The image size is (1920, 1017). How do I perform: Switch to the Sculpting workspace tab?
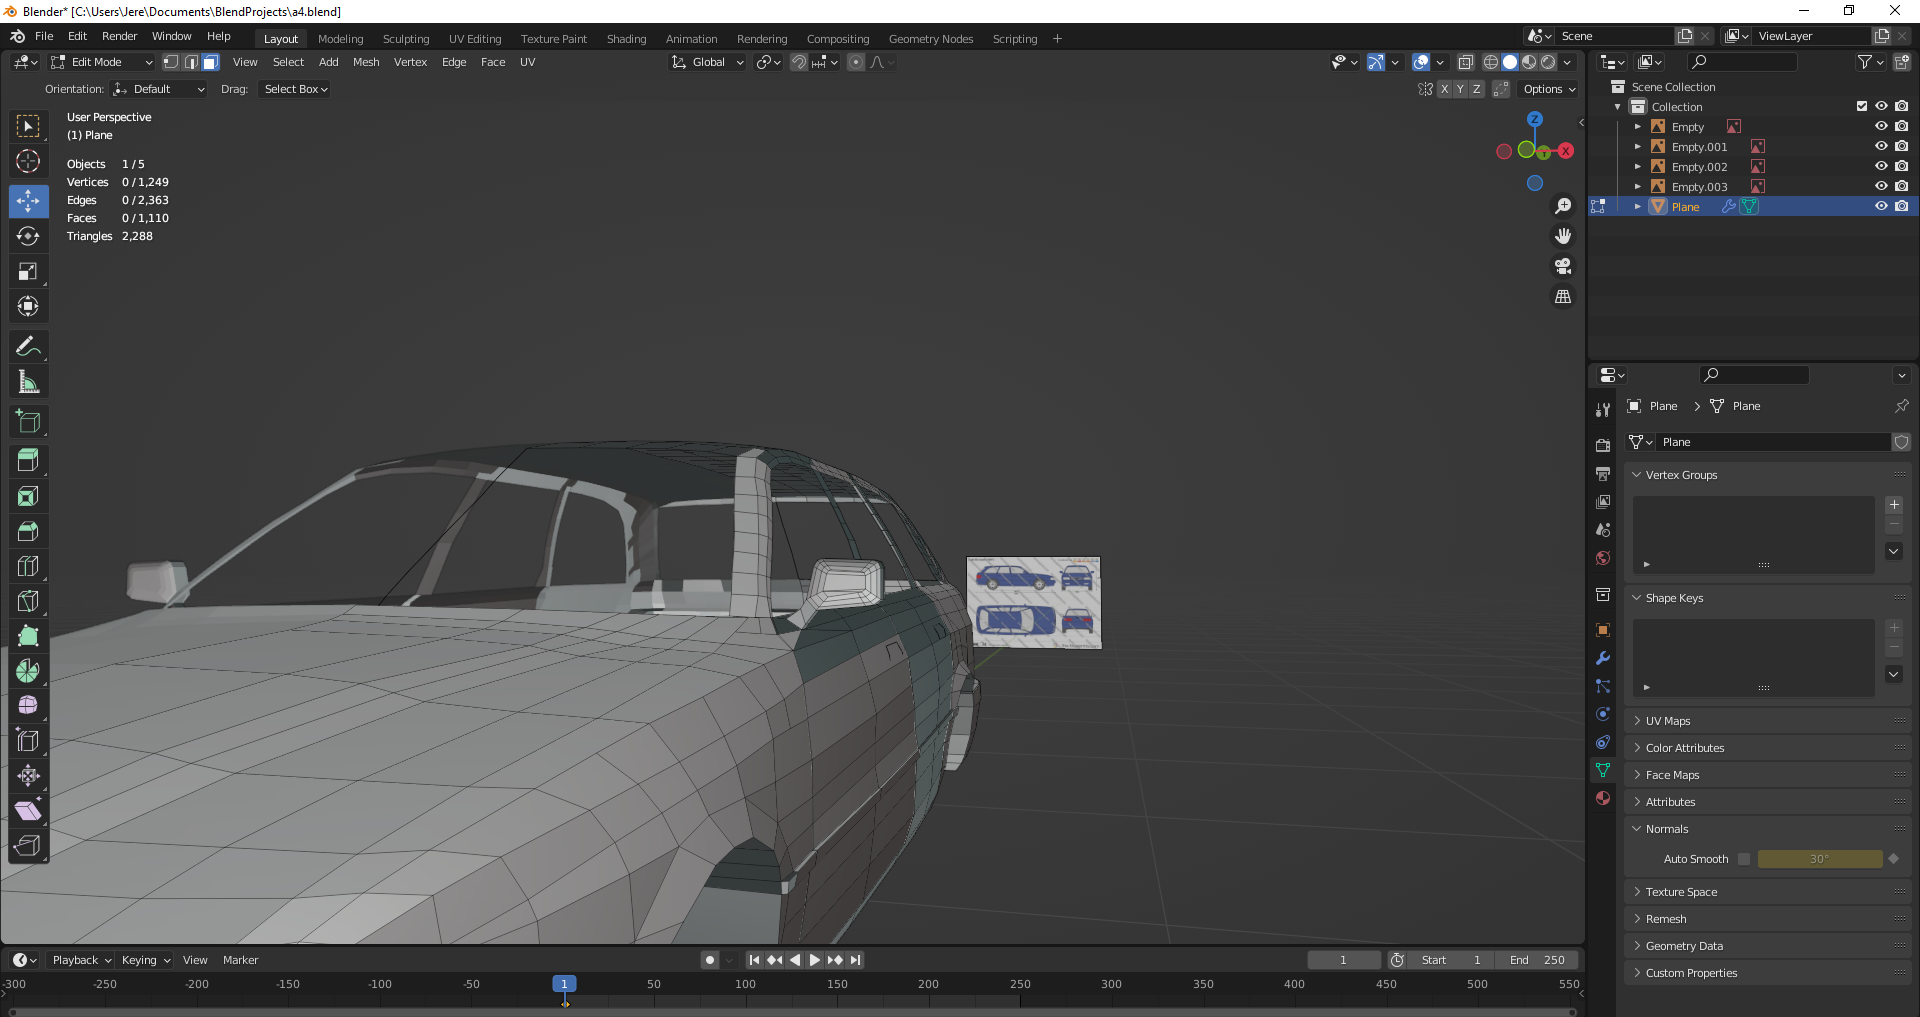(x=406, y=39)
